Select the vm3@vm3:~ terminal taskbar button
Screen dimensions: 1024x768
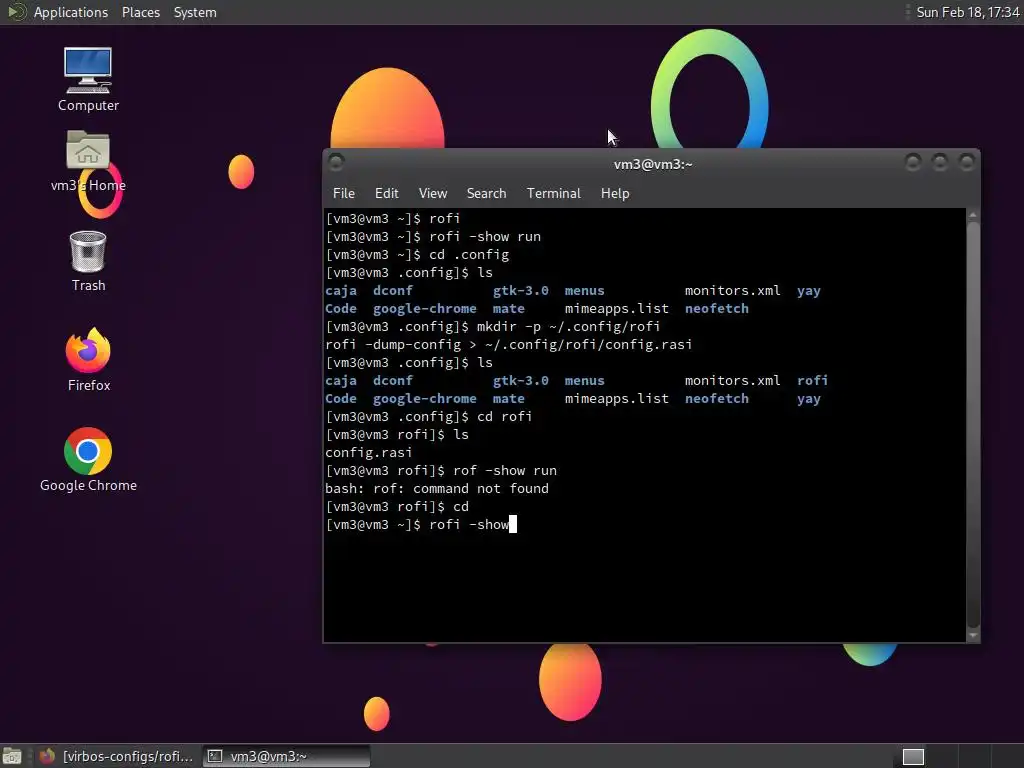tap(286, 756)
